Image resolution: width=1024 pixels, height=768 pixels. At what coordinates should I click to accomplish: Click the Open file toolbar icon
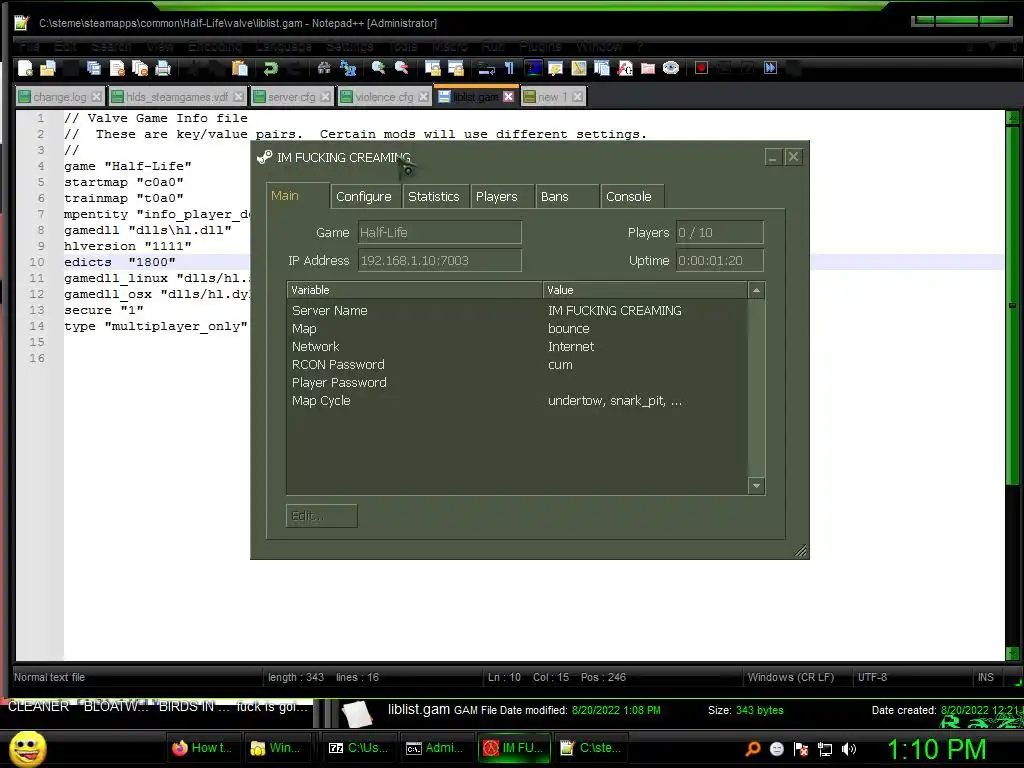pos(48,68)
